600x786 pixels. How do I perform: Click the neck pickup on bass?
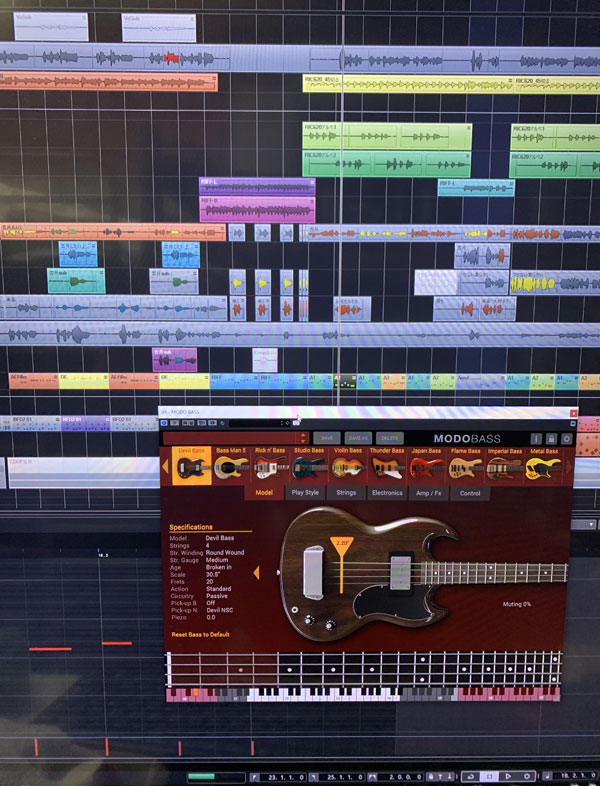(x=401, y=572)
